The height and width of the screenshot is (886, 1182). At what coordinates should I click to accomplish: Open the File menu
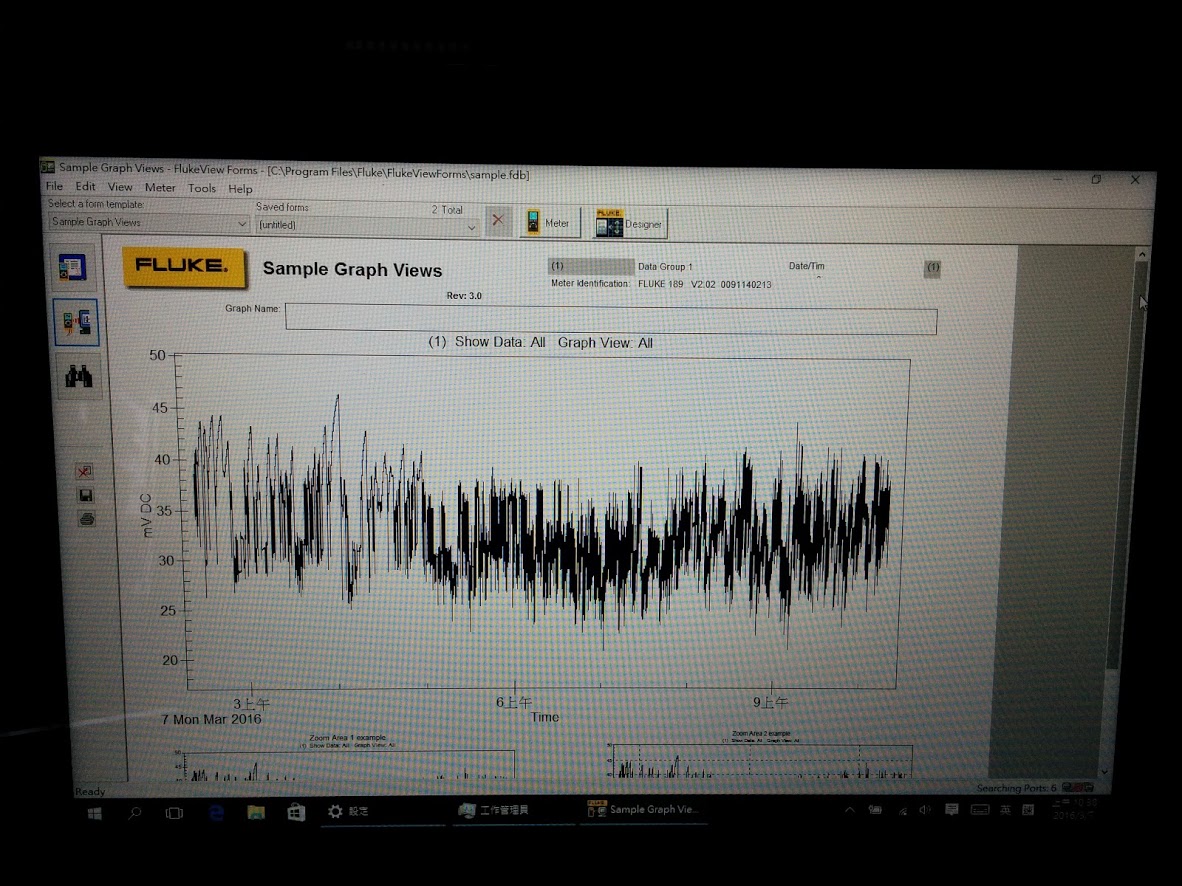[54, 186]
